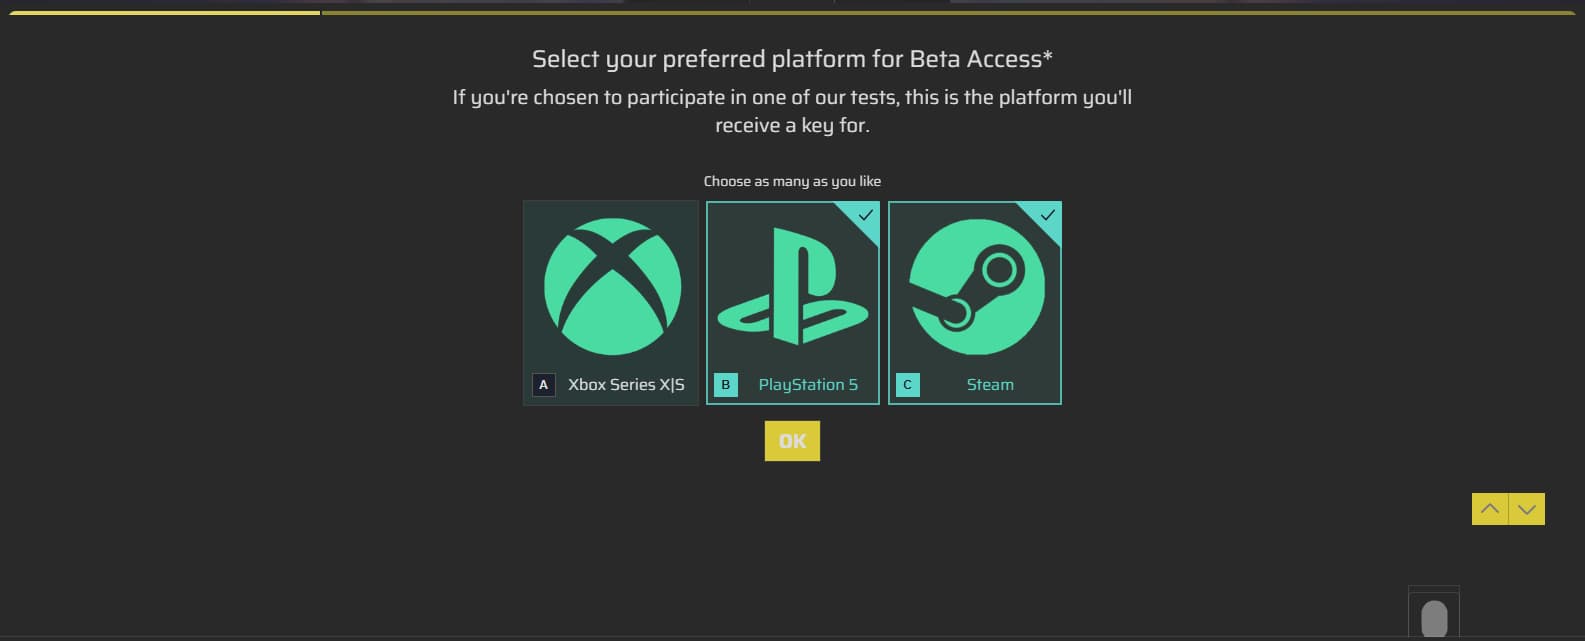Viewport: 1585px width, 641px height.
Task: Uncheck the PlayStation 5 checkmark corner
Action: point(865,215)
